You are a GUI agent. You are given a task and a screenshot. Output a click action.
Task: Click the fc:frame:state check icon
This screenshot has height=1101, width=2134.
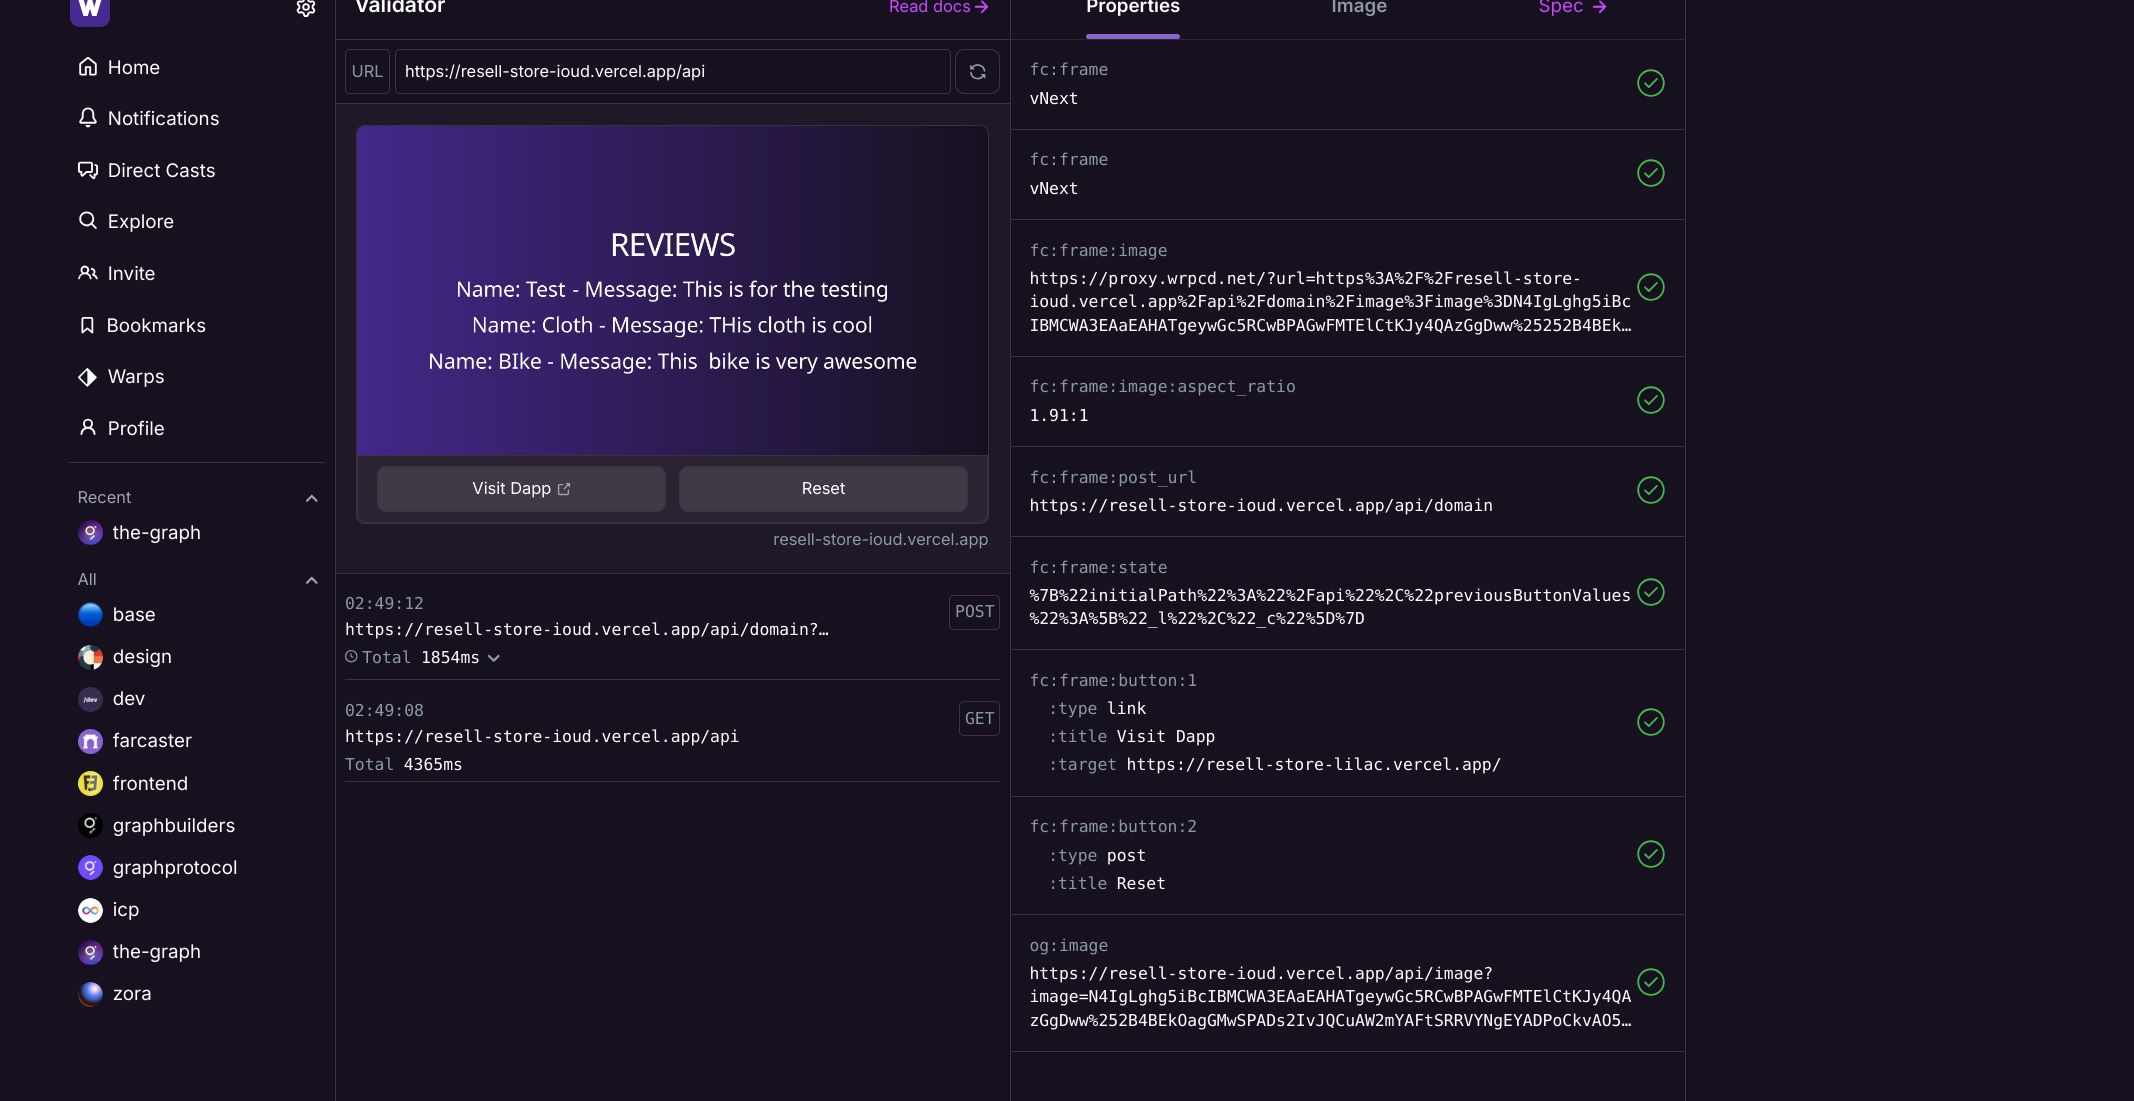coord(1650,592)
